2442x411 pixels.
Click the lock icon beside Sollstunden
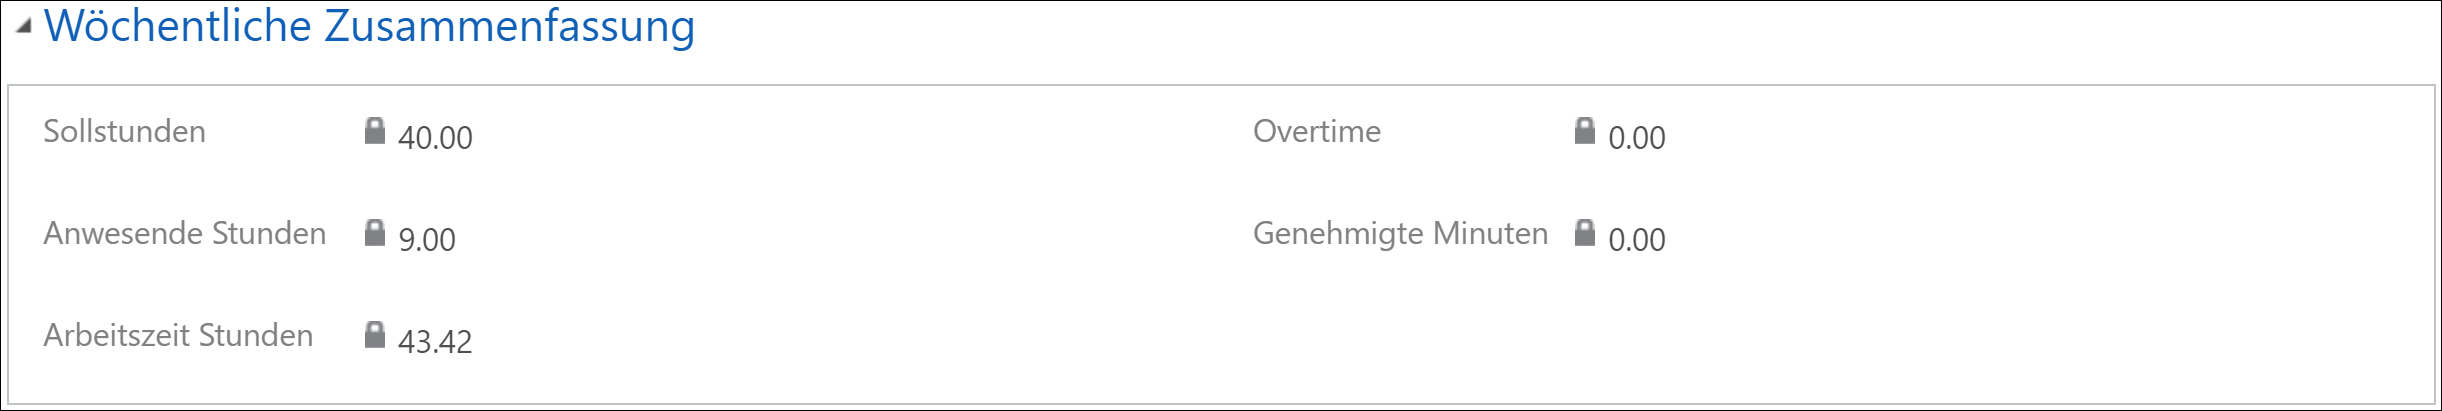coord(375,131)
